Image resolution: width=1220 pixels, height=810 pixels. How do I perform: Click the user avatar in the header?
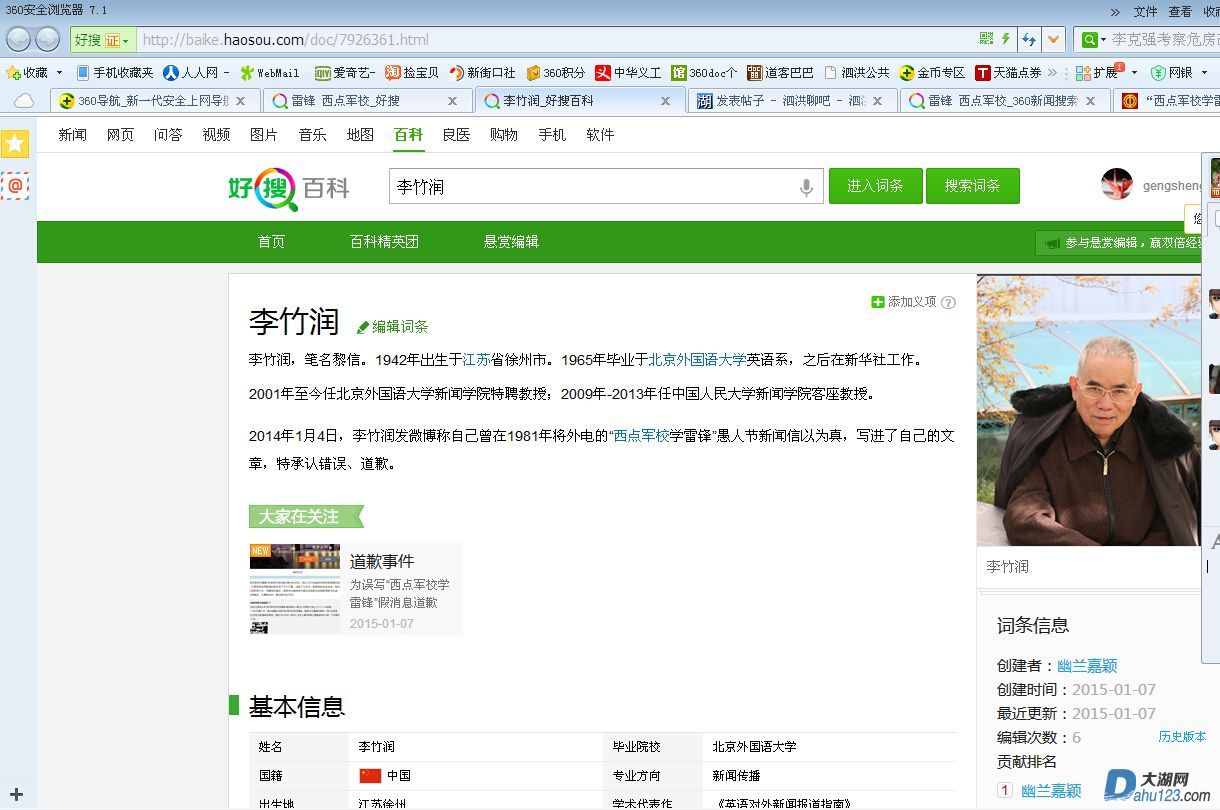pos(1116,185)
